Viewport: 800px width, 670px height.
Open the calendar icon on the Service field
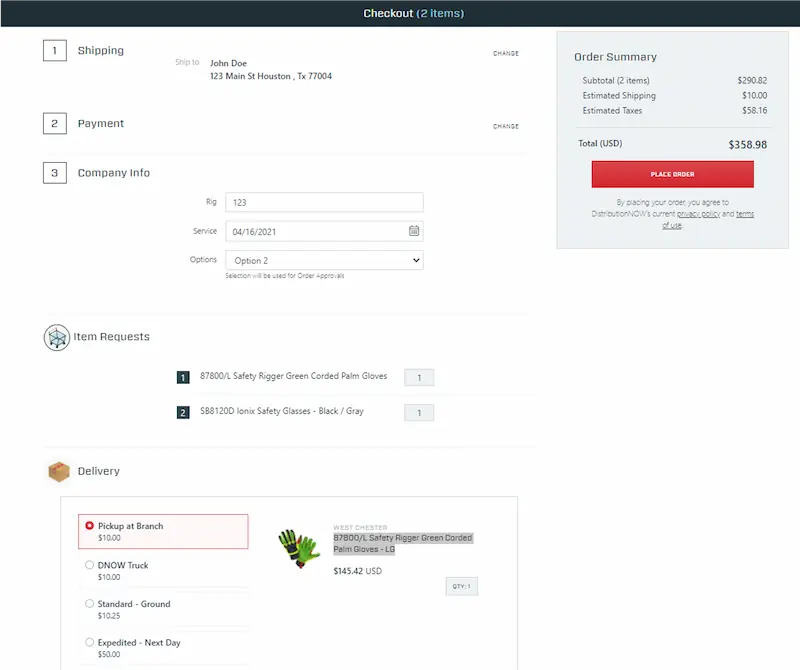412,231
